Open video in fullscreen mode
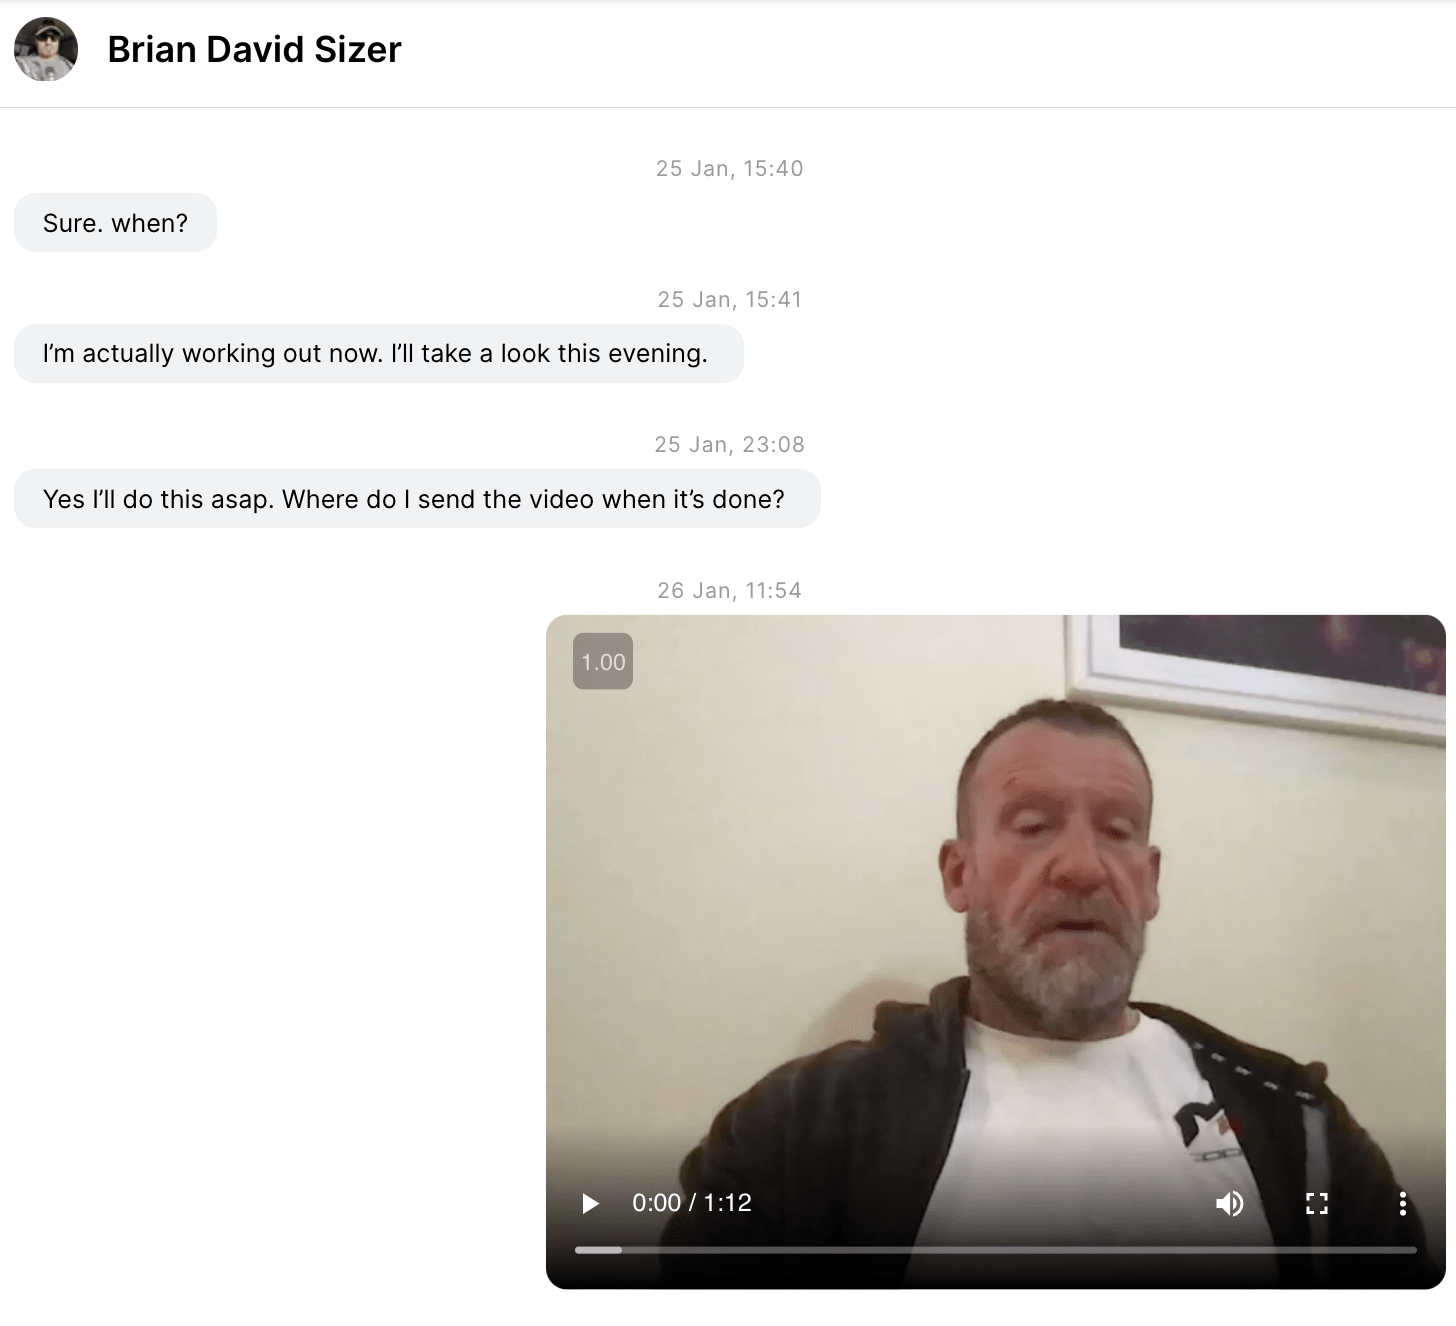 coord(1317,1203)
